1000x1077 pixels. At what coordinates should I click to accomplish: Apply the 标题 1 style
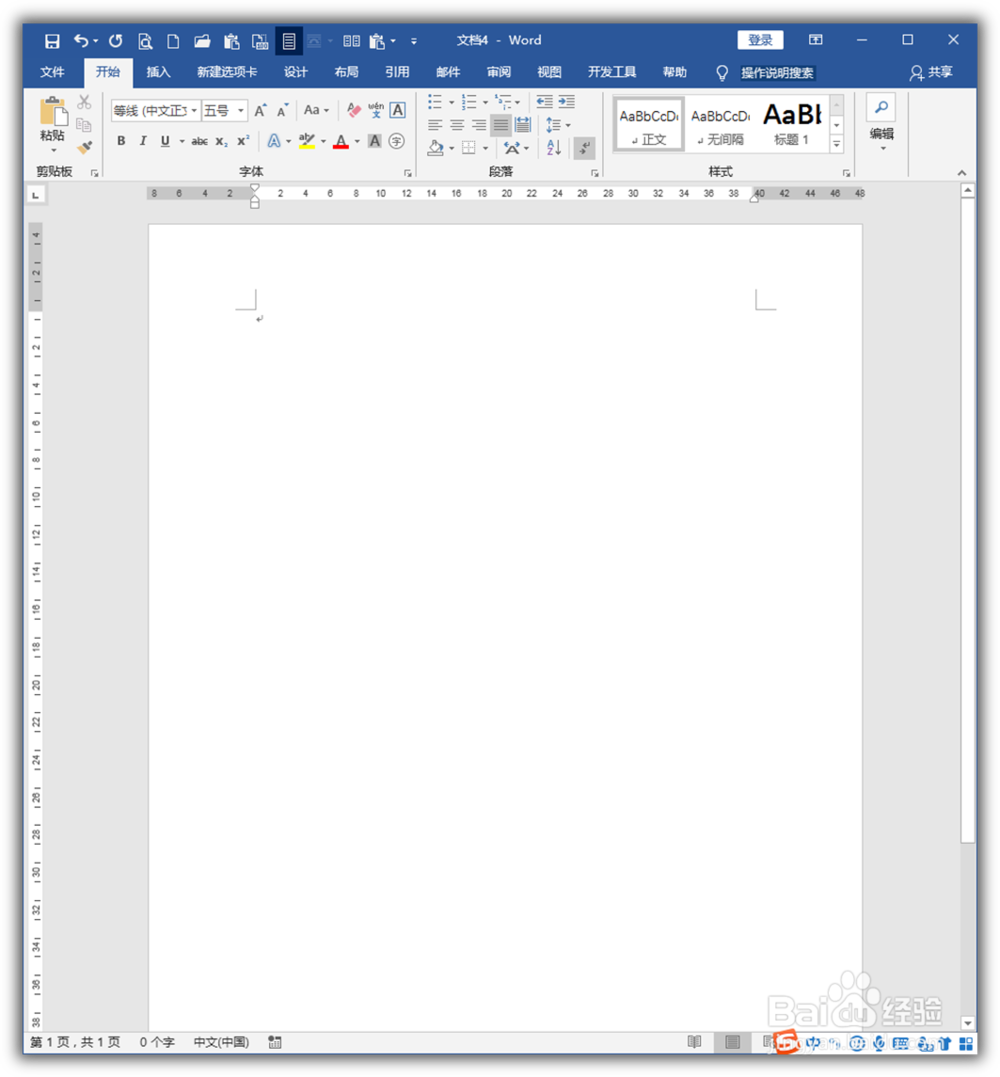pos(792,122)
